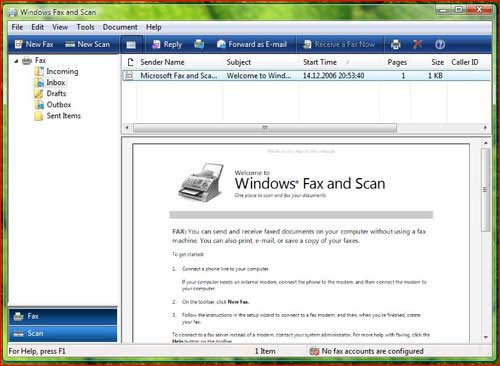
Task: Start a New Scan from toolbar
Action: tap(87, 44)
